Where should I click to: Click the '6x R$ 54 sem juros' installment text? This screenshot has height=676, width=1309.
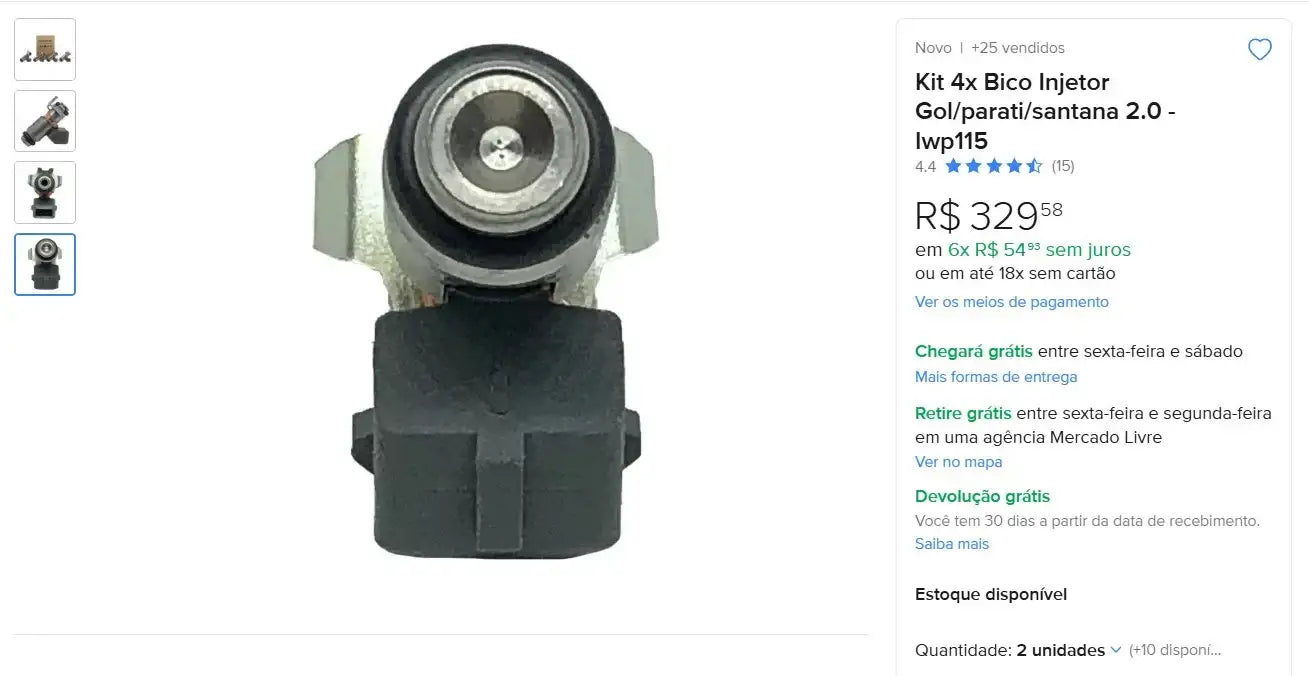click(x=1039, y=250)
